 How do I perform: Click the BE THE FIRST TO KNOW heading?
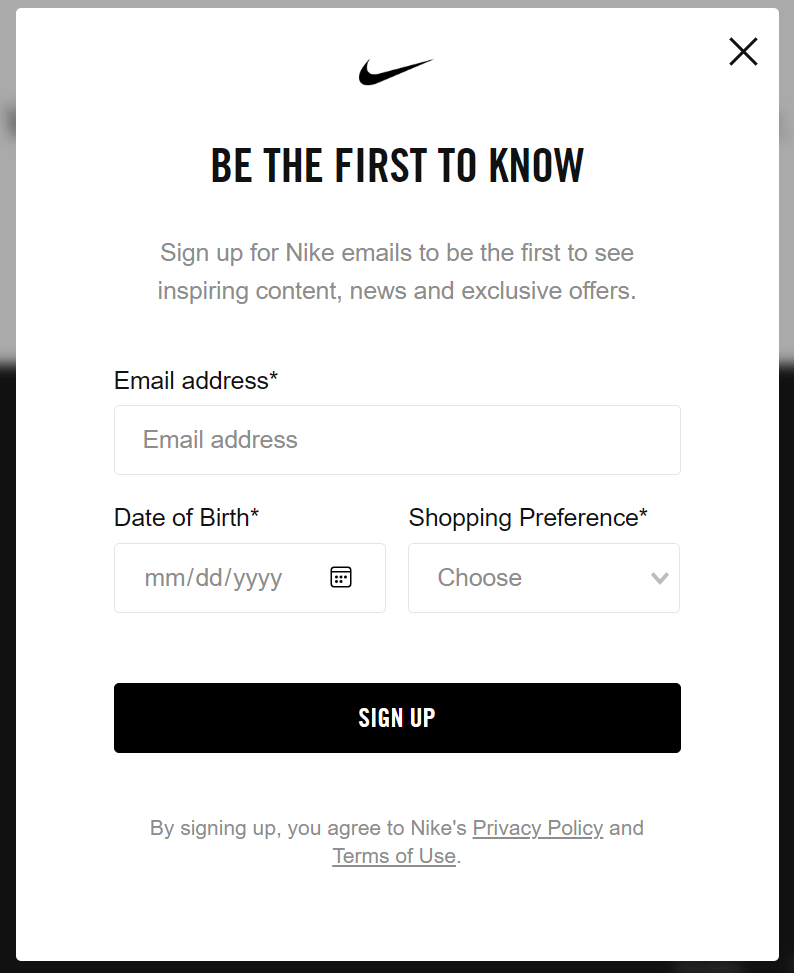click(397, 165)
